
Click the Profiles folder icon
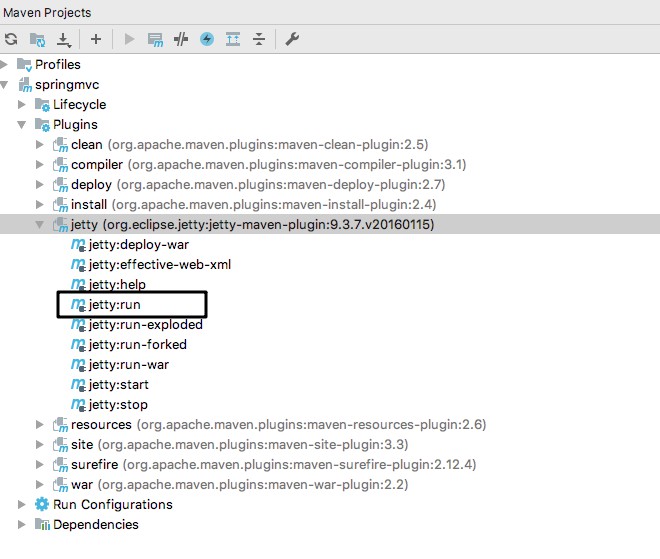(x=24, y=65)
